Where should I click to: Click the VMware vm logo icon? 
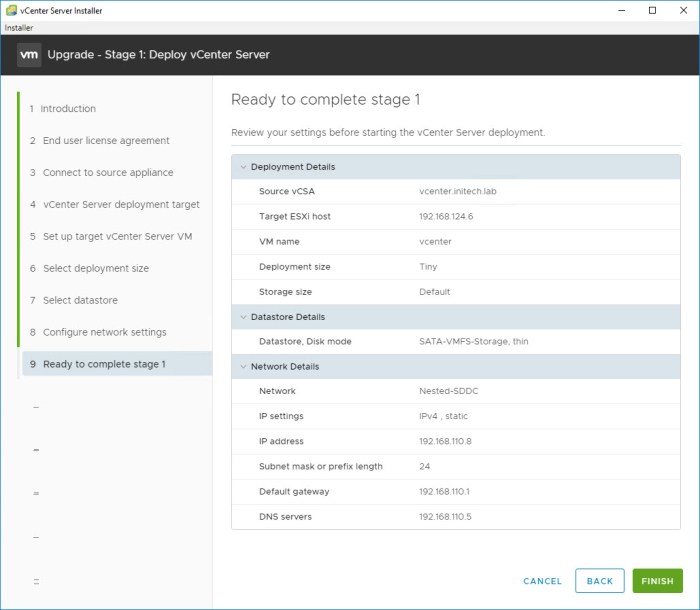coord(28,54)
